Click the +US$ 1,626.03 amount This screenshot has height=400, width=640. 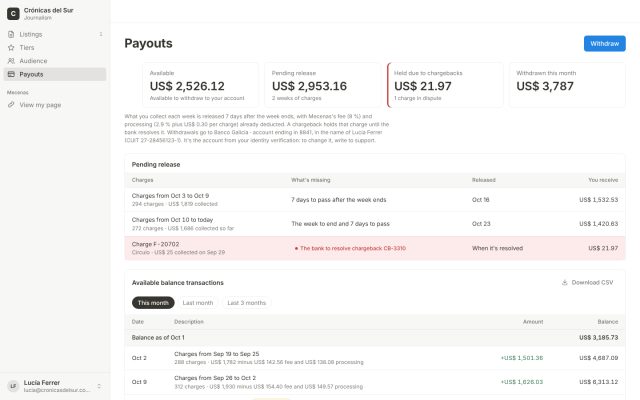click(x=522, y=382)
